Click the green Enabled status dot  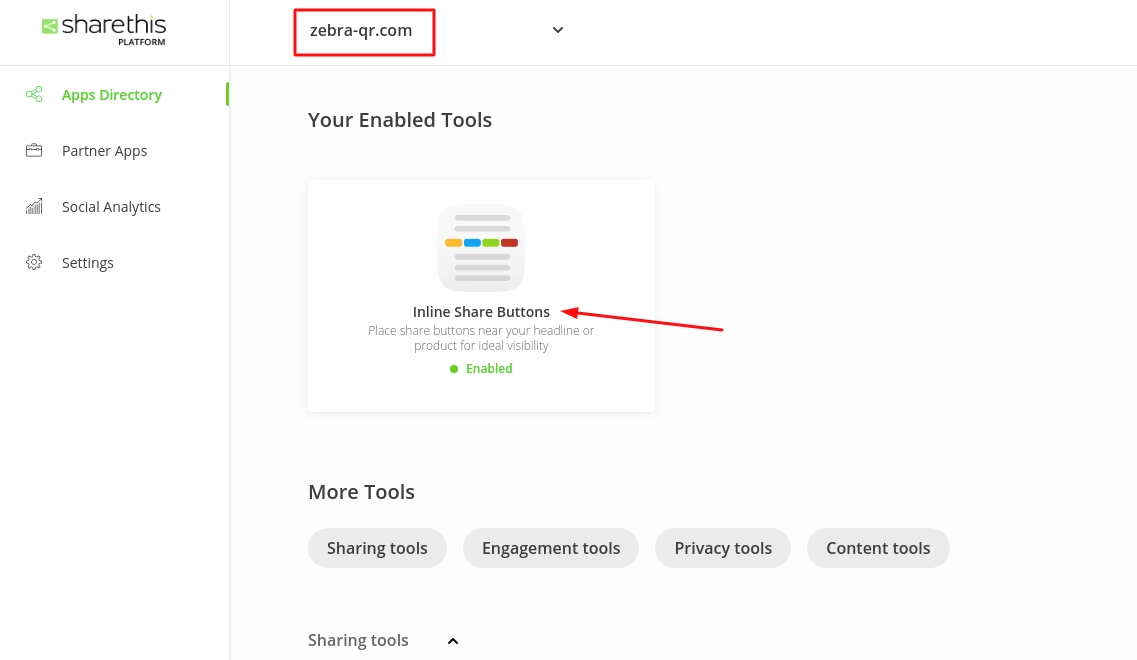454,369
